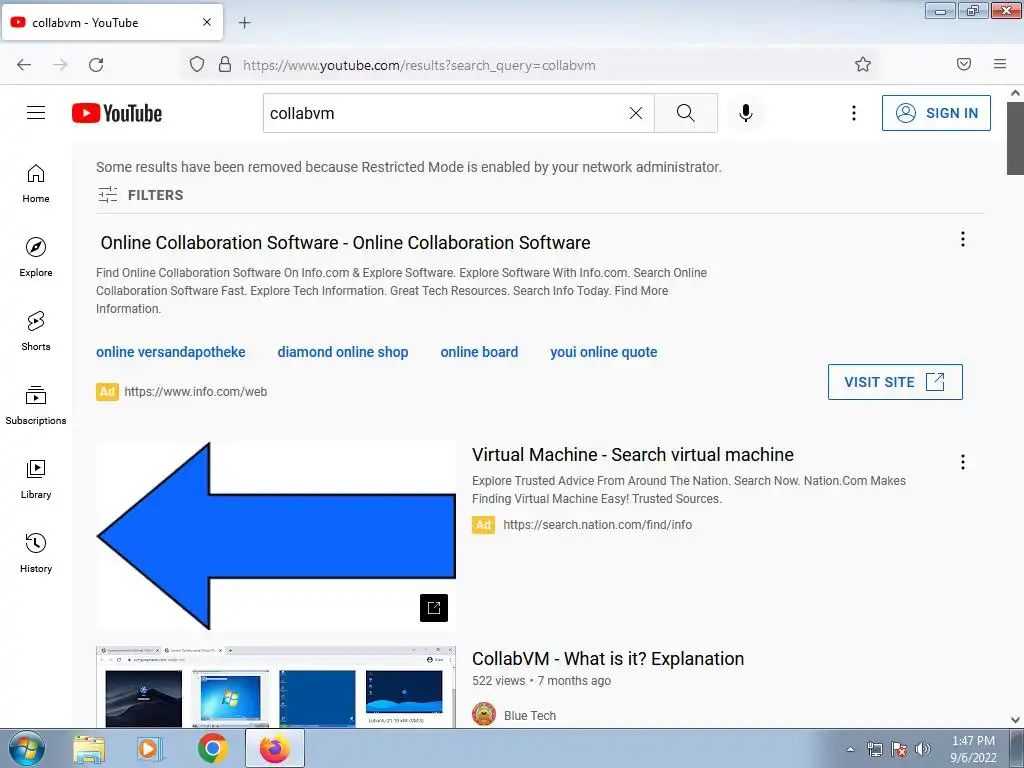The image size is (1024, 768).
Task: Click the volume speaker tray icon
Action: 923,749
